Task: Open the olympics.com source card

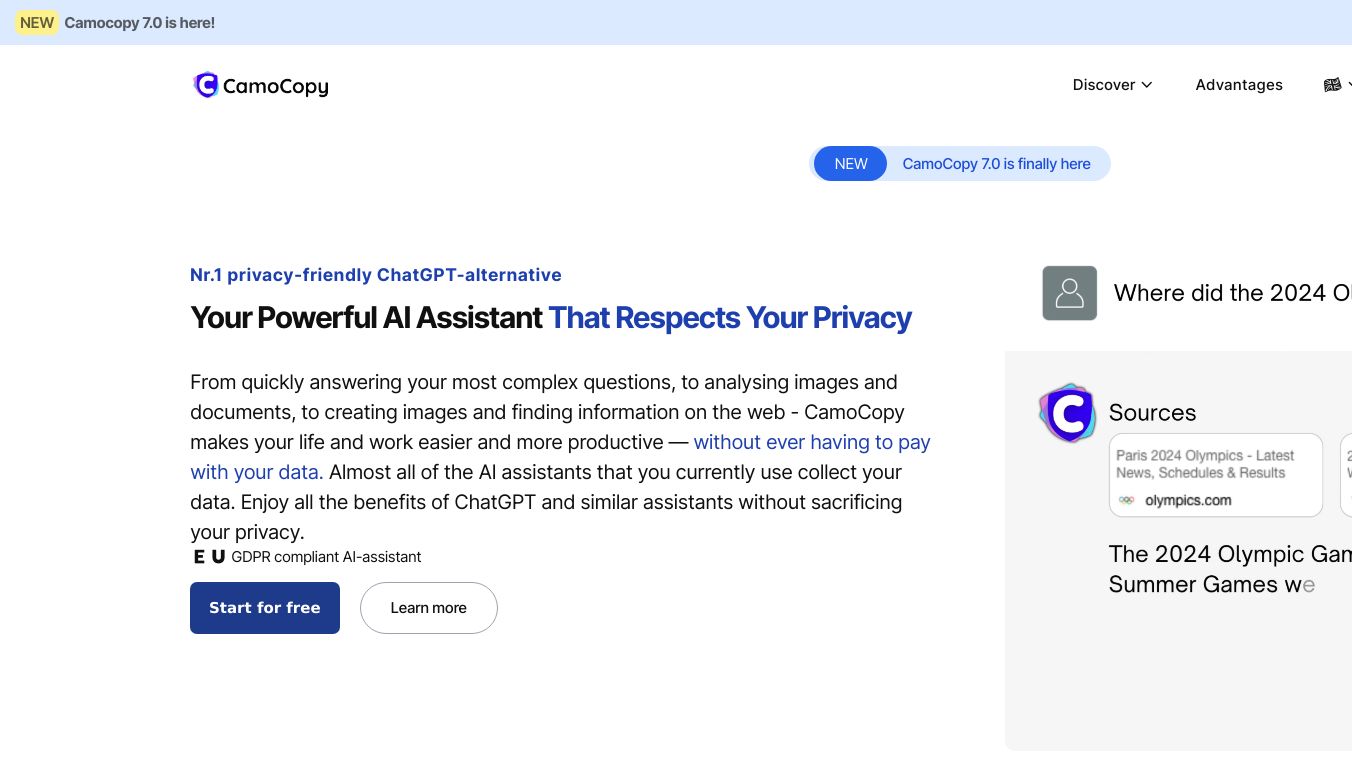Action: 1215,475
